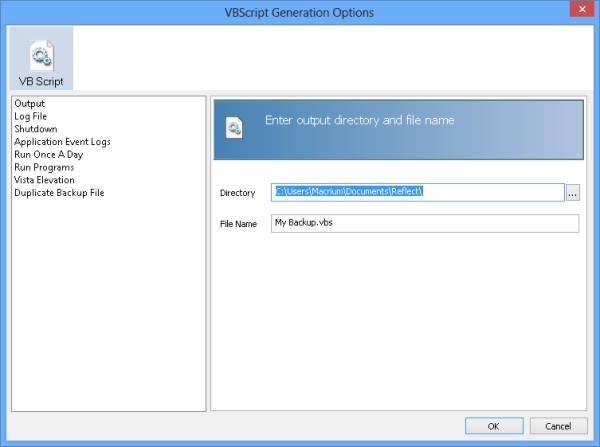Select the VB Script icon tab
The image size is (600, 447).
pyautogui.click(x=41, y=59)
